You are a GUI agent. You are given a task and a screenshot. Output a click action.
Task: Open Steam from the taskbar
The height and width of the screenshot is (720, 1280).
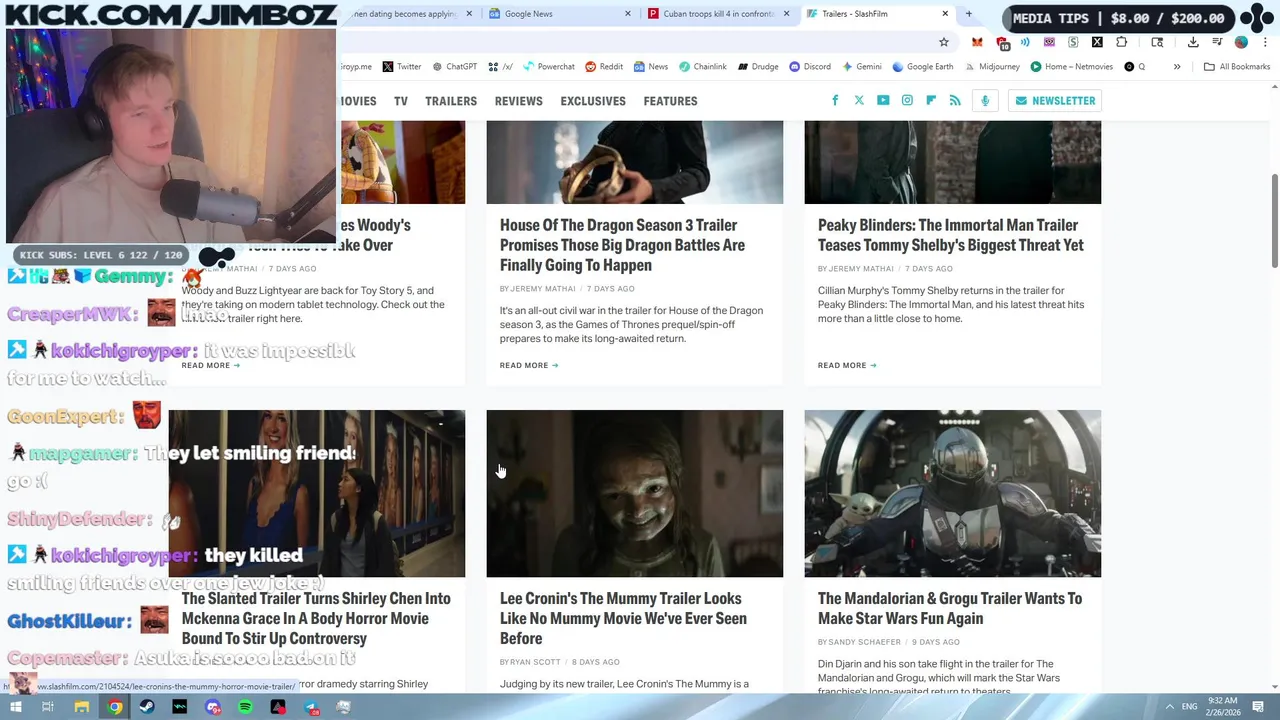(147, 707)
